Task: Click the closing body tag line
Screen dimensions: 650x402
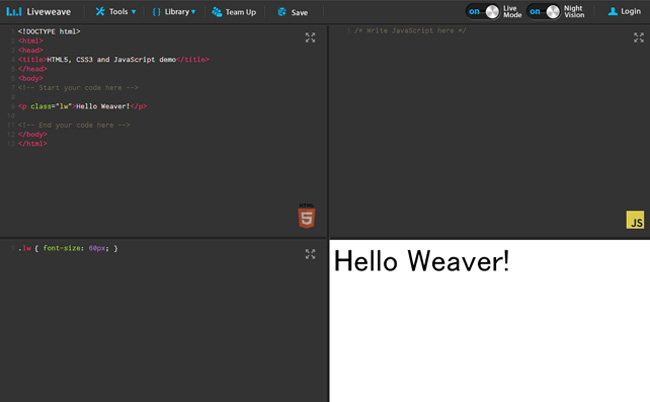Action: 32,134
